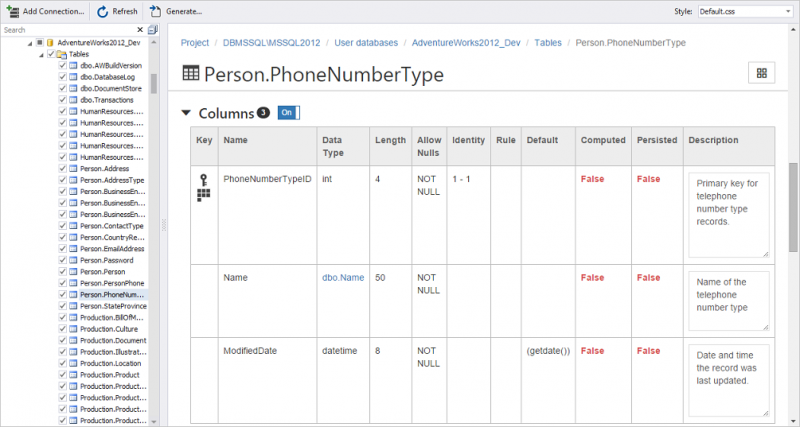
Task: Click the Generate documentation icon
Action: click(155, 11)
